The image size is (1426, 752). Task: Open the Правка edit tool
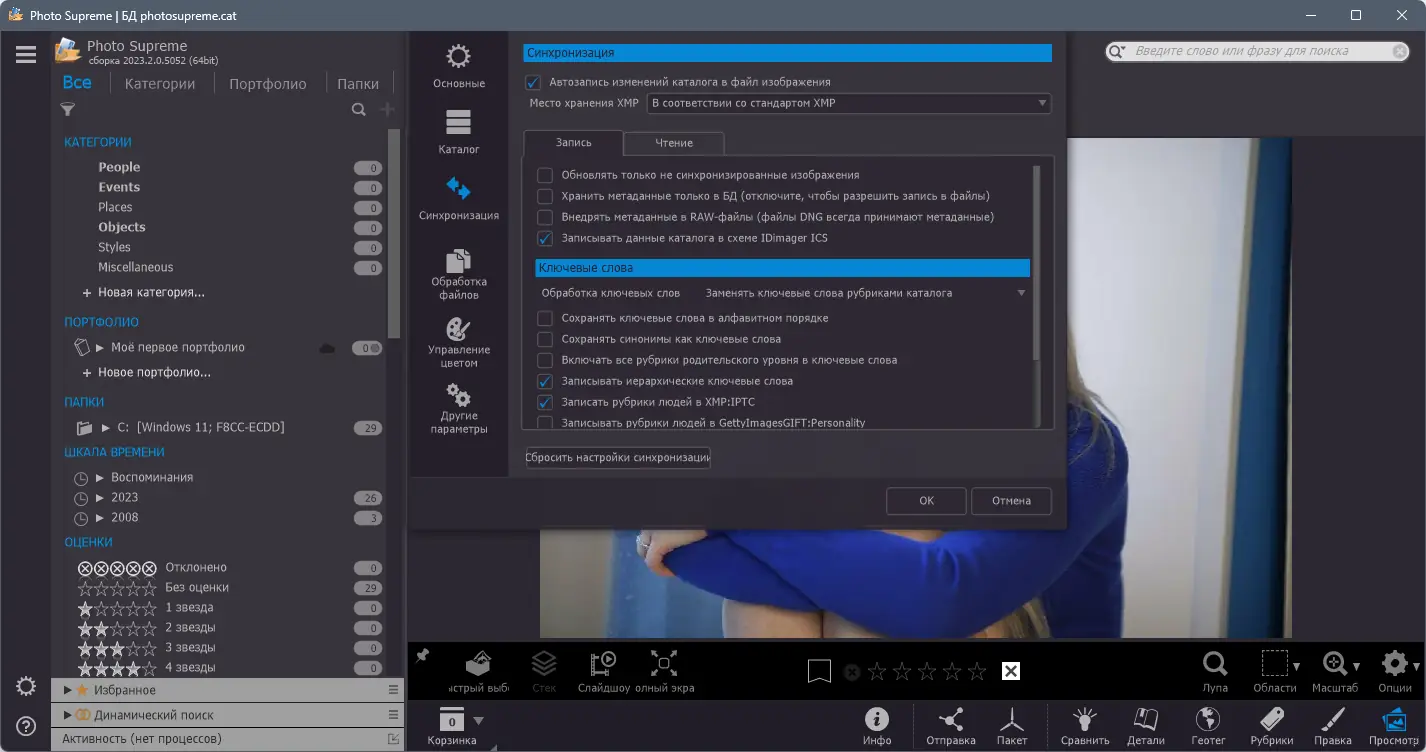point(1333,727)
